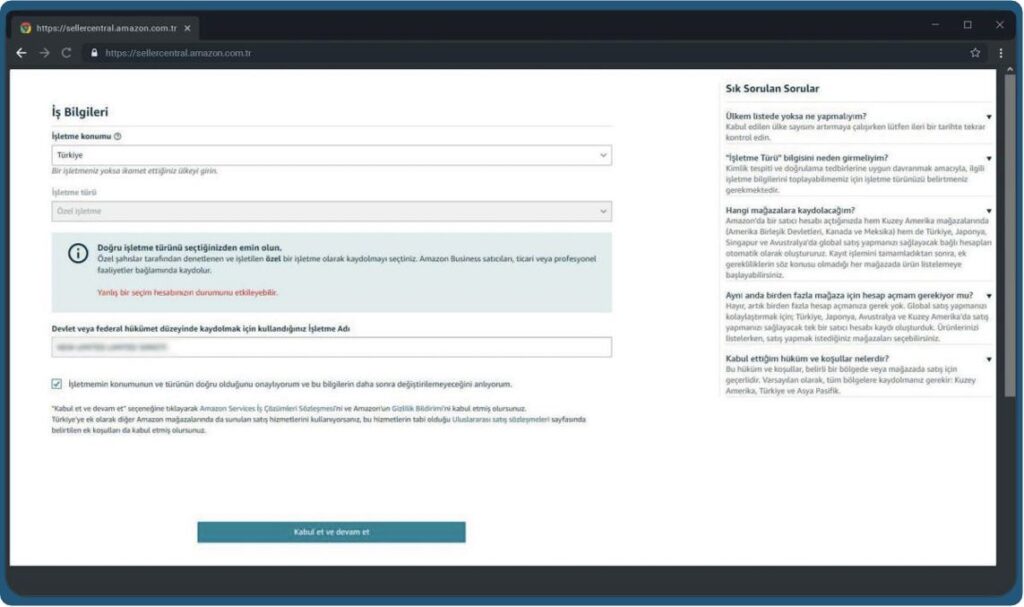This screenshot has width=1024, height=607.
Task: Minimize the browser window
Action: 935,25
